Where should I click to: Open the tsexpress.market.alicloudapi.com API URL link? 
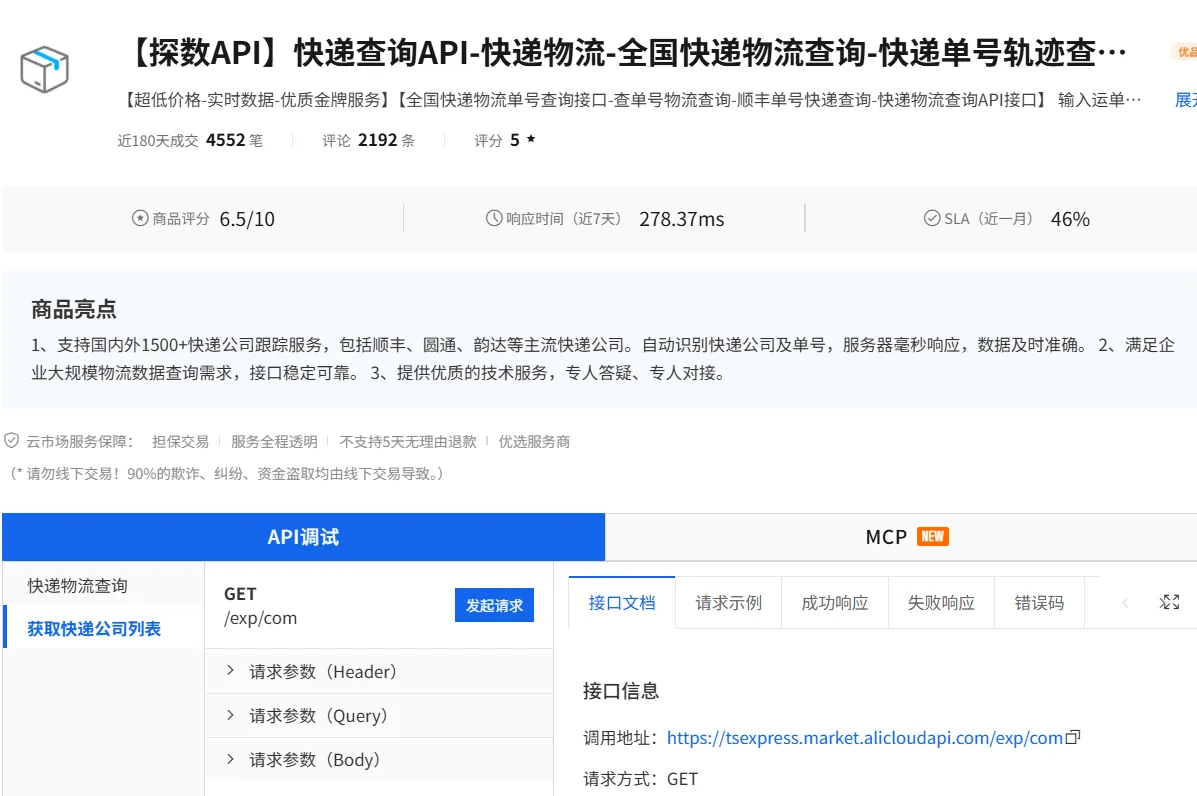(x=865, y=738)
